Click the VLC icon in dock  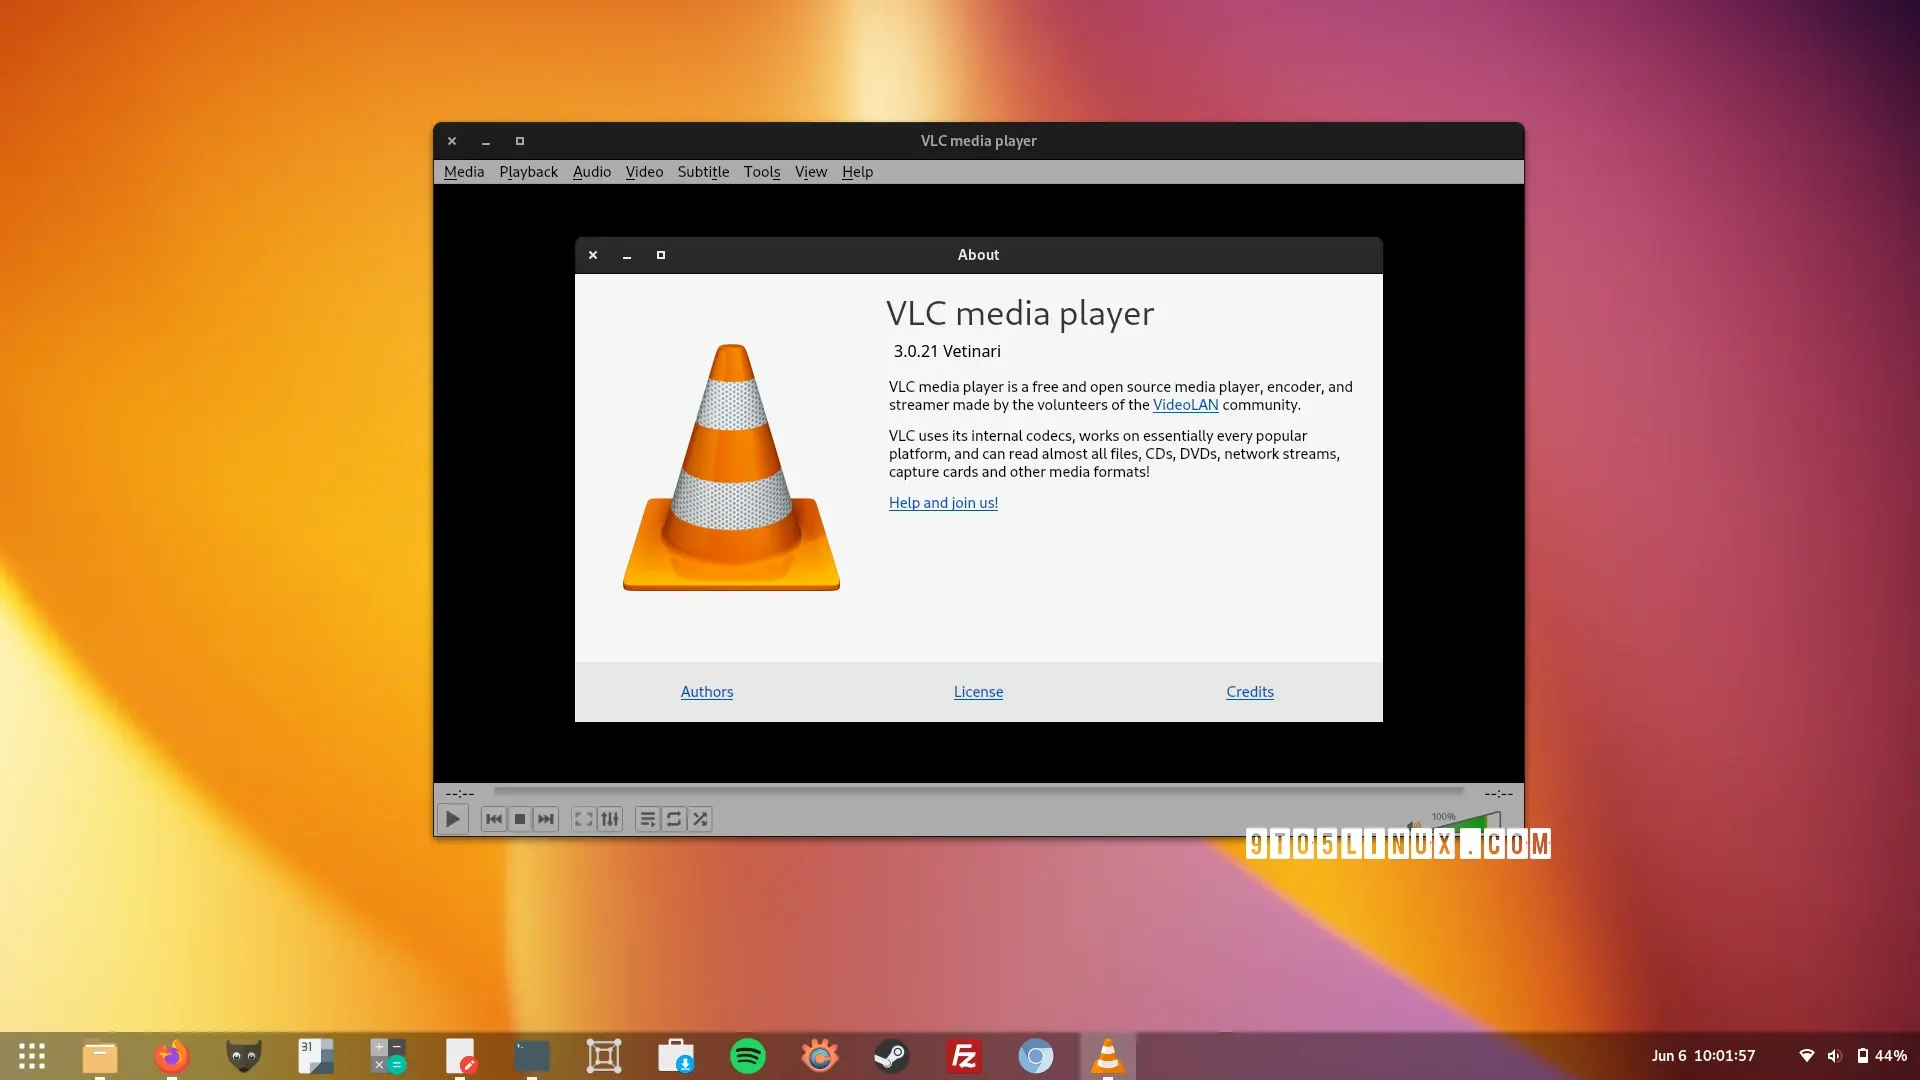[x=1108, y=1056]
